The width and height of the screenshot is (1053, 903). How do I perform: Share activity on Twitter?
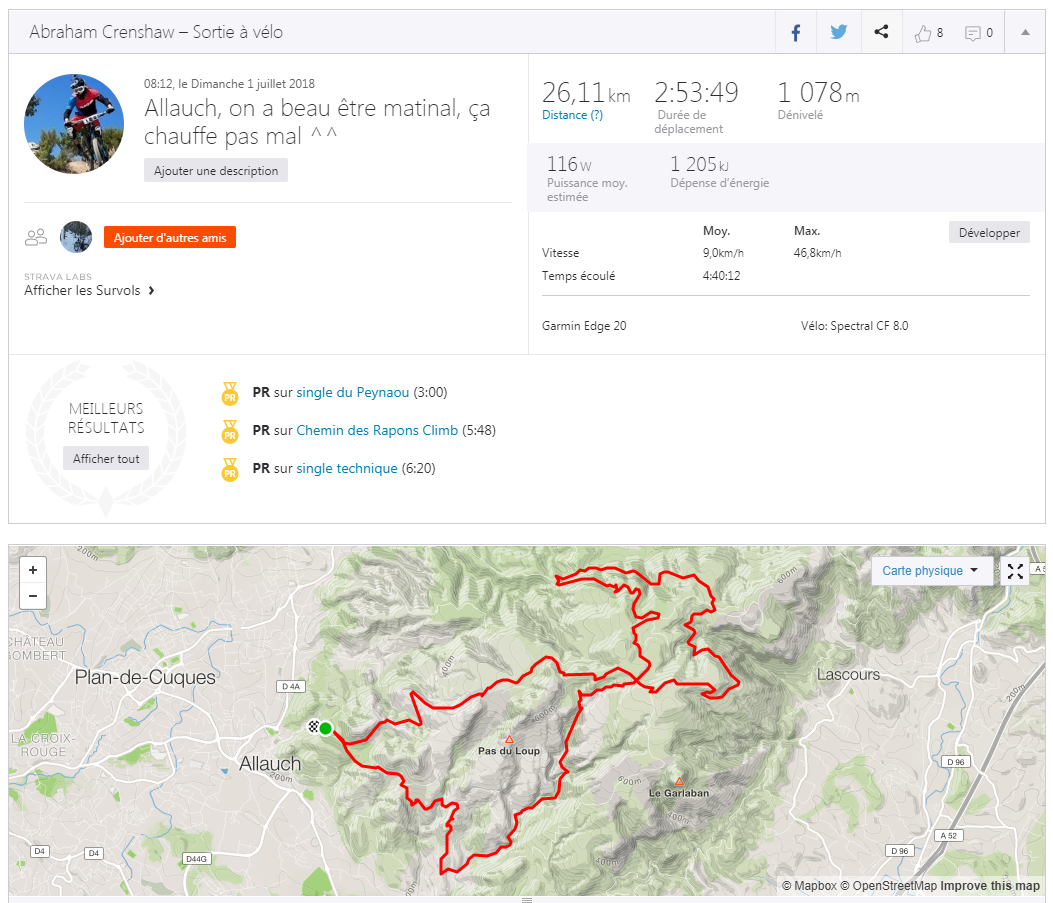[838, 33]
